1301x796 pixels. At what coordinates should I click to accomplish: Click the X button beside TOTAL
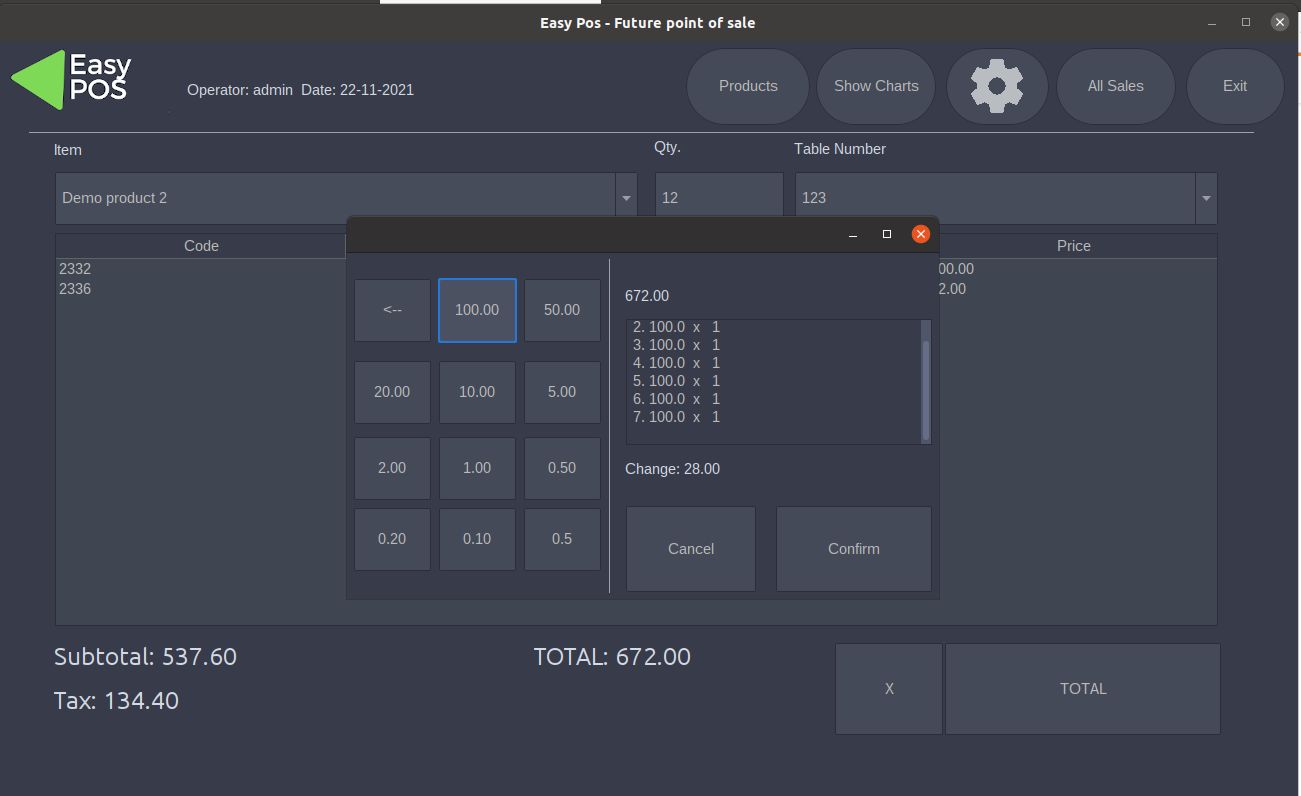click(888, 689)
